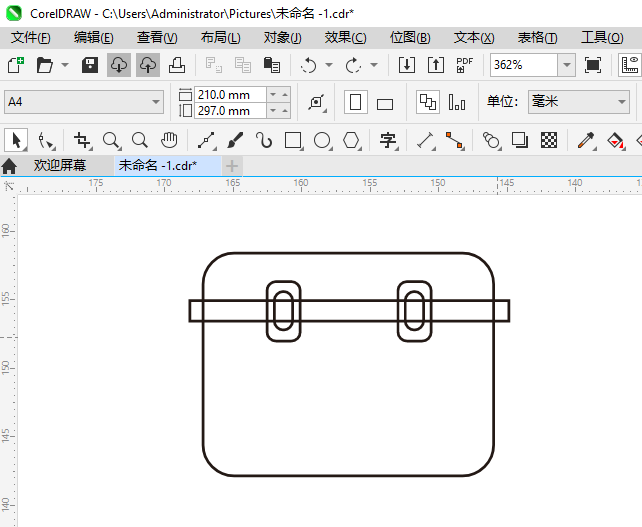
Task: Open the 文件(F) menu
Action: (x=30, y=38)
